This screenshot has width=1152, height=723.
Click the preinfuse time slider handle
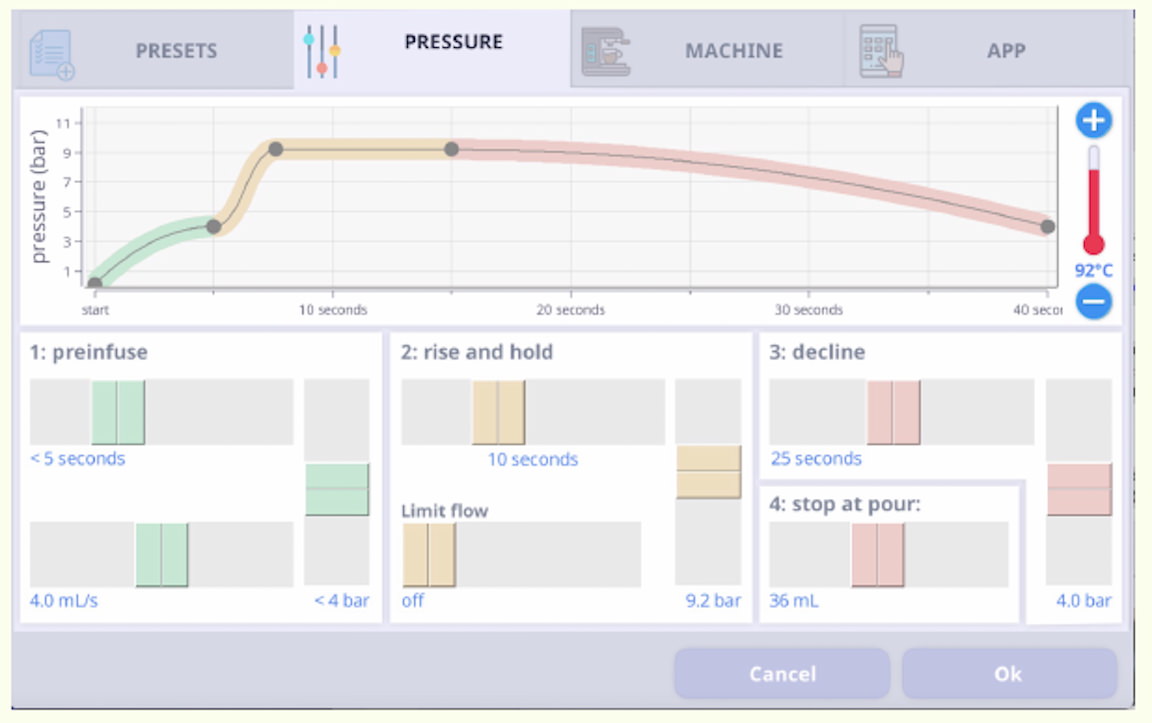point(118,412)
